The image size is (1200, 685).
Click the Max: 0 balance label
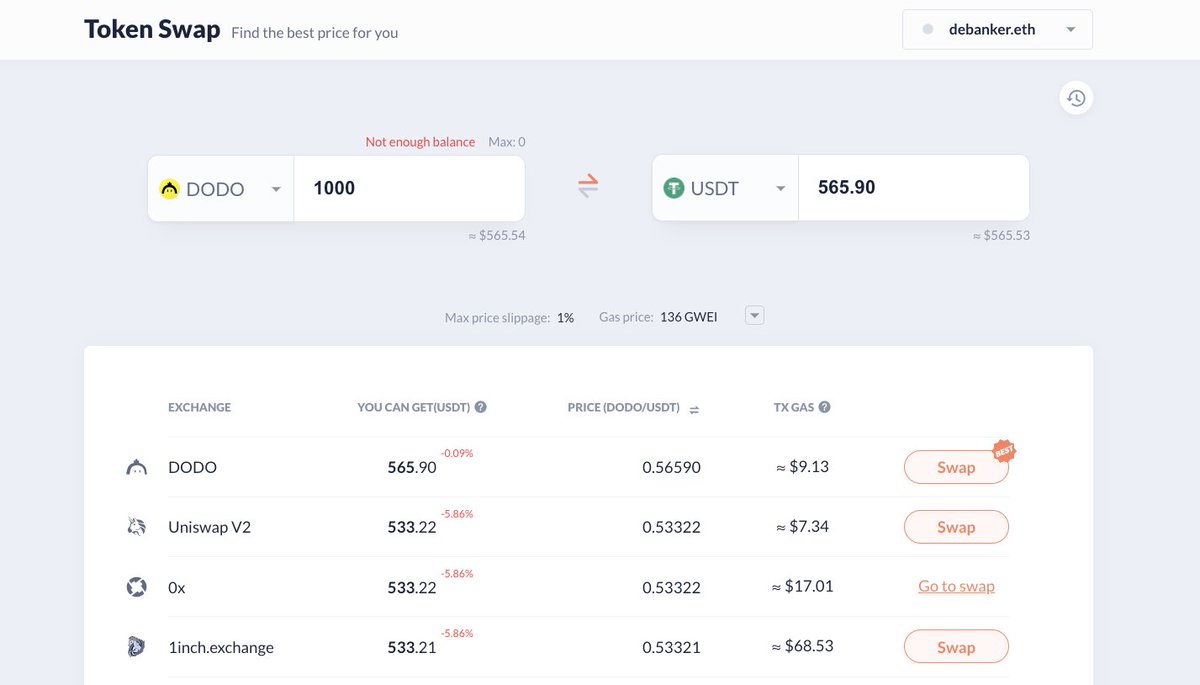click(x=507, y=142)
